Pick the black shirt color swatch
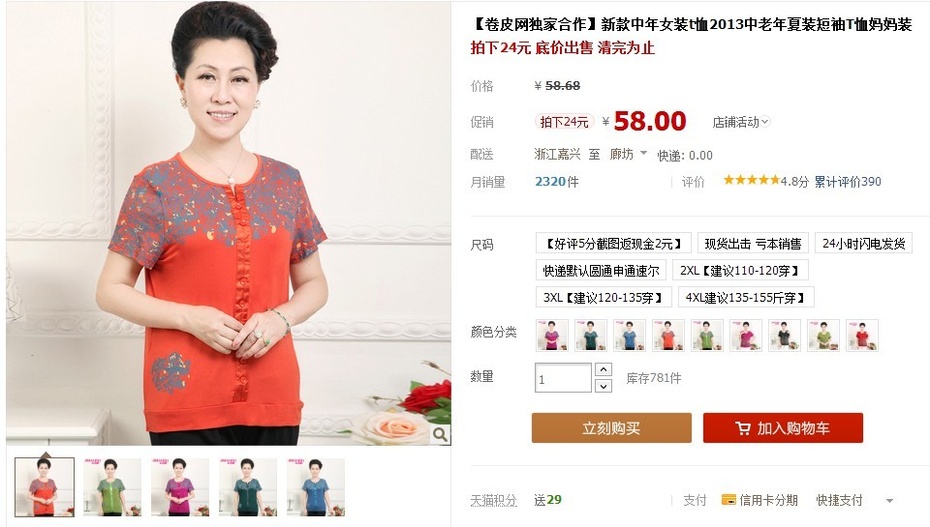Image resolution: width=930 pixels, height=527 pixels. coord(784,335)
